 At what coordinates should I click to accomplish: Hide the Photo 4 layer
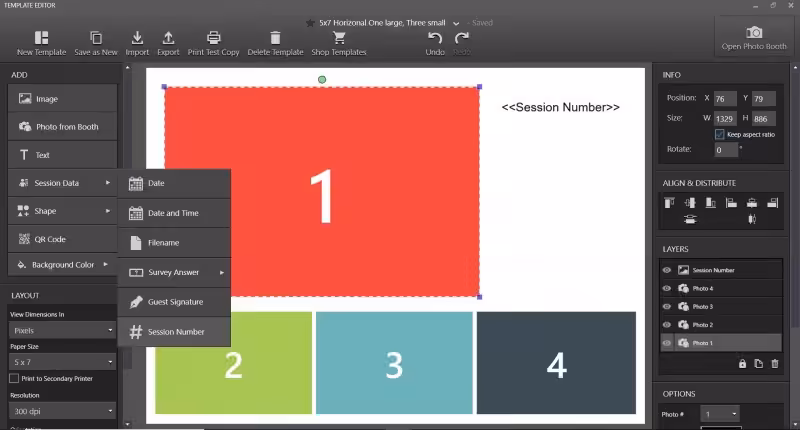[667, 288]
